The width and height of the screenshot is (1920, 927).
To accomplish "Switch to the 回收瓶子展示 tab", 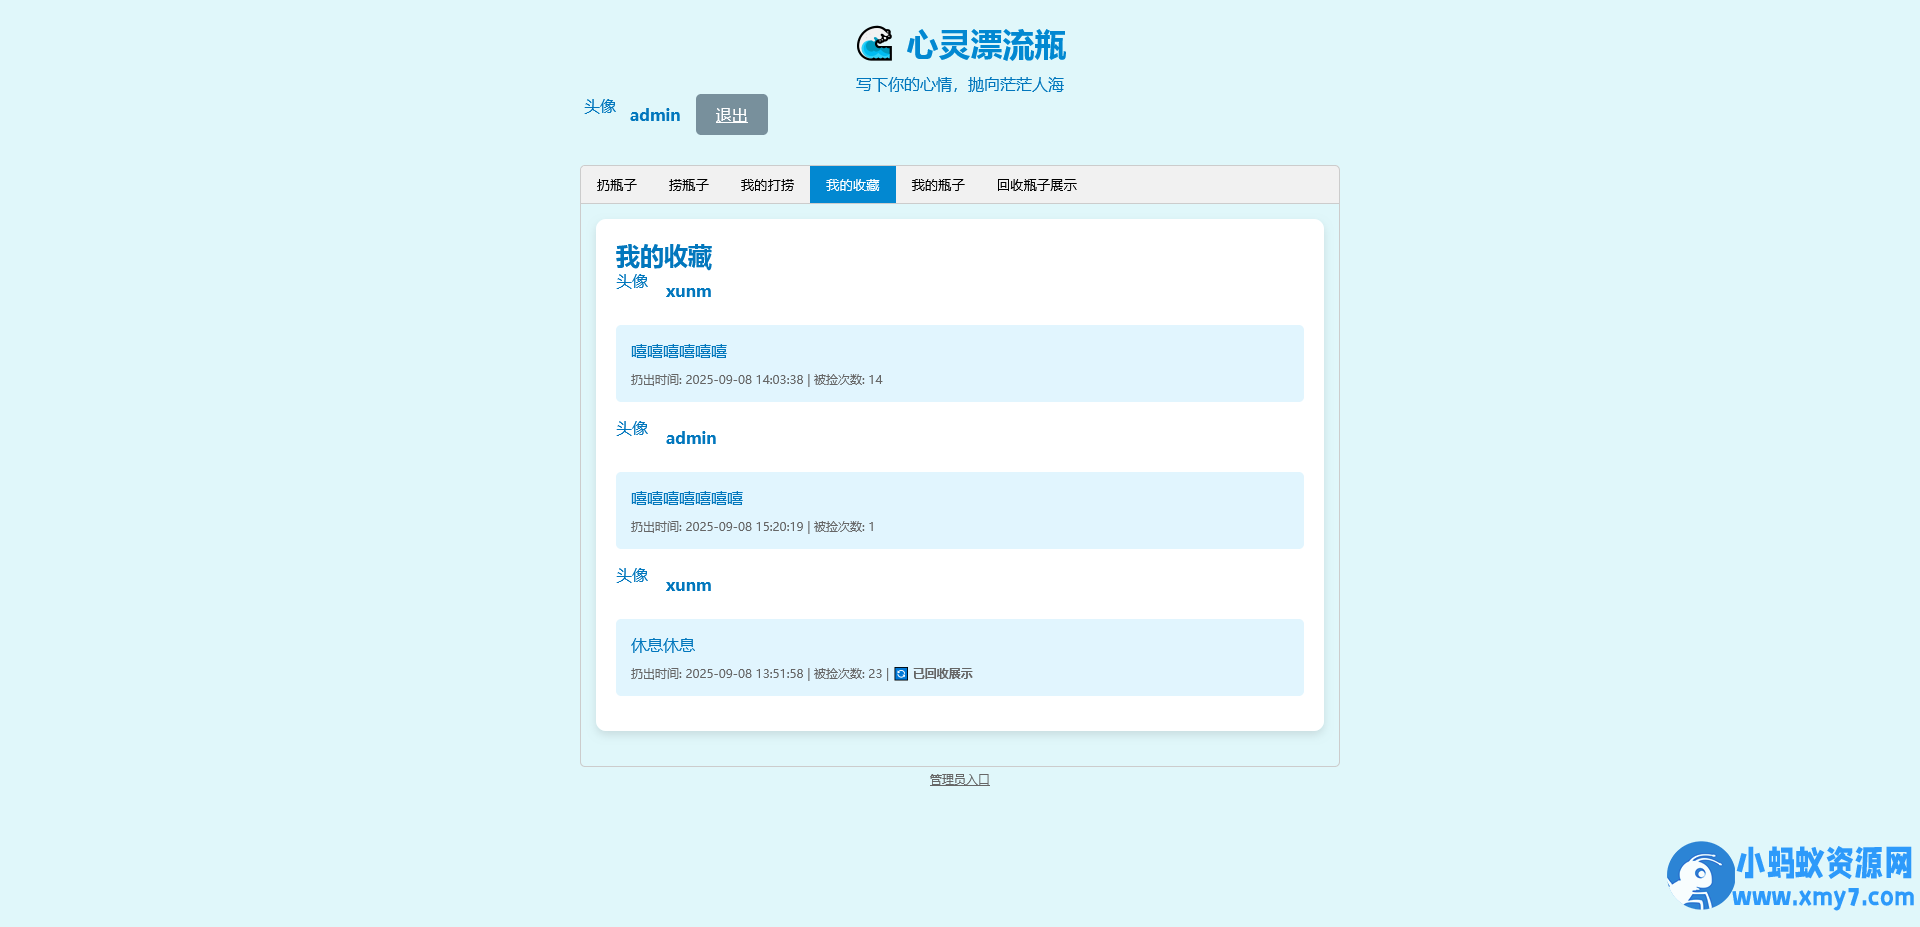I will [1036, 184].
